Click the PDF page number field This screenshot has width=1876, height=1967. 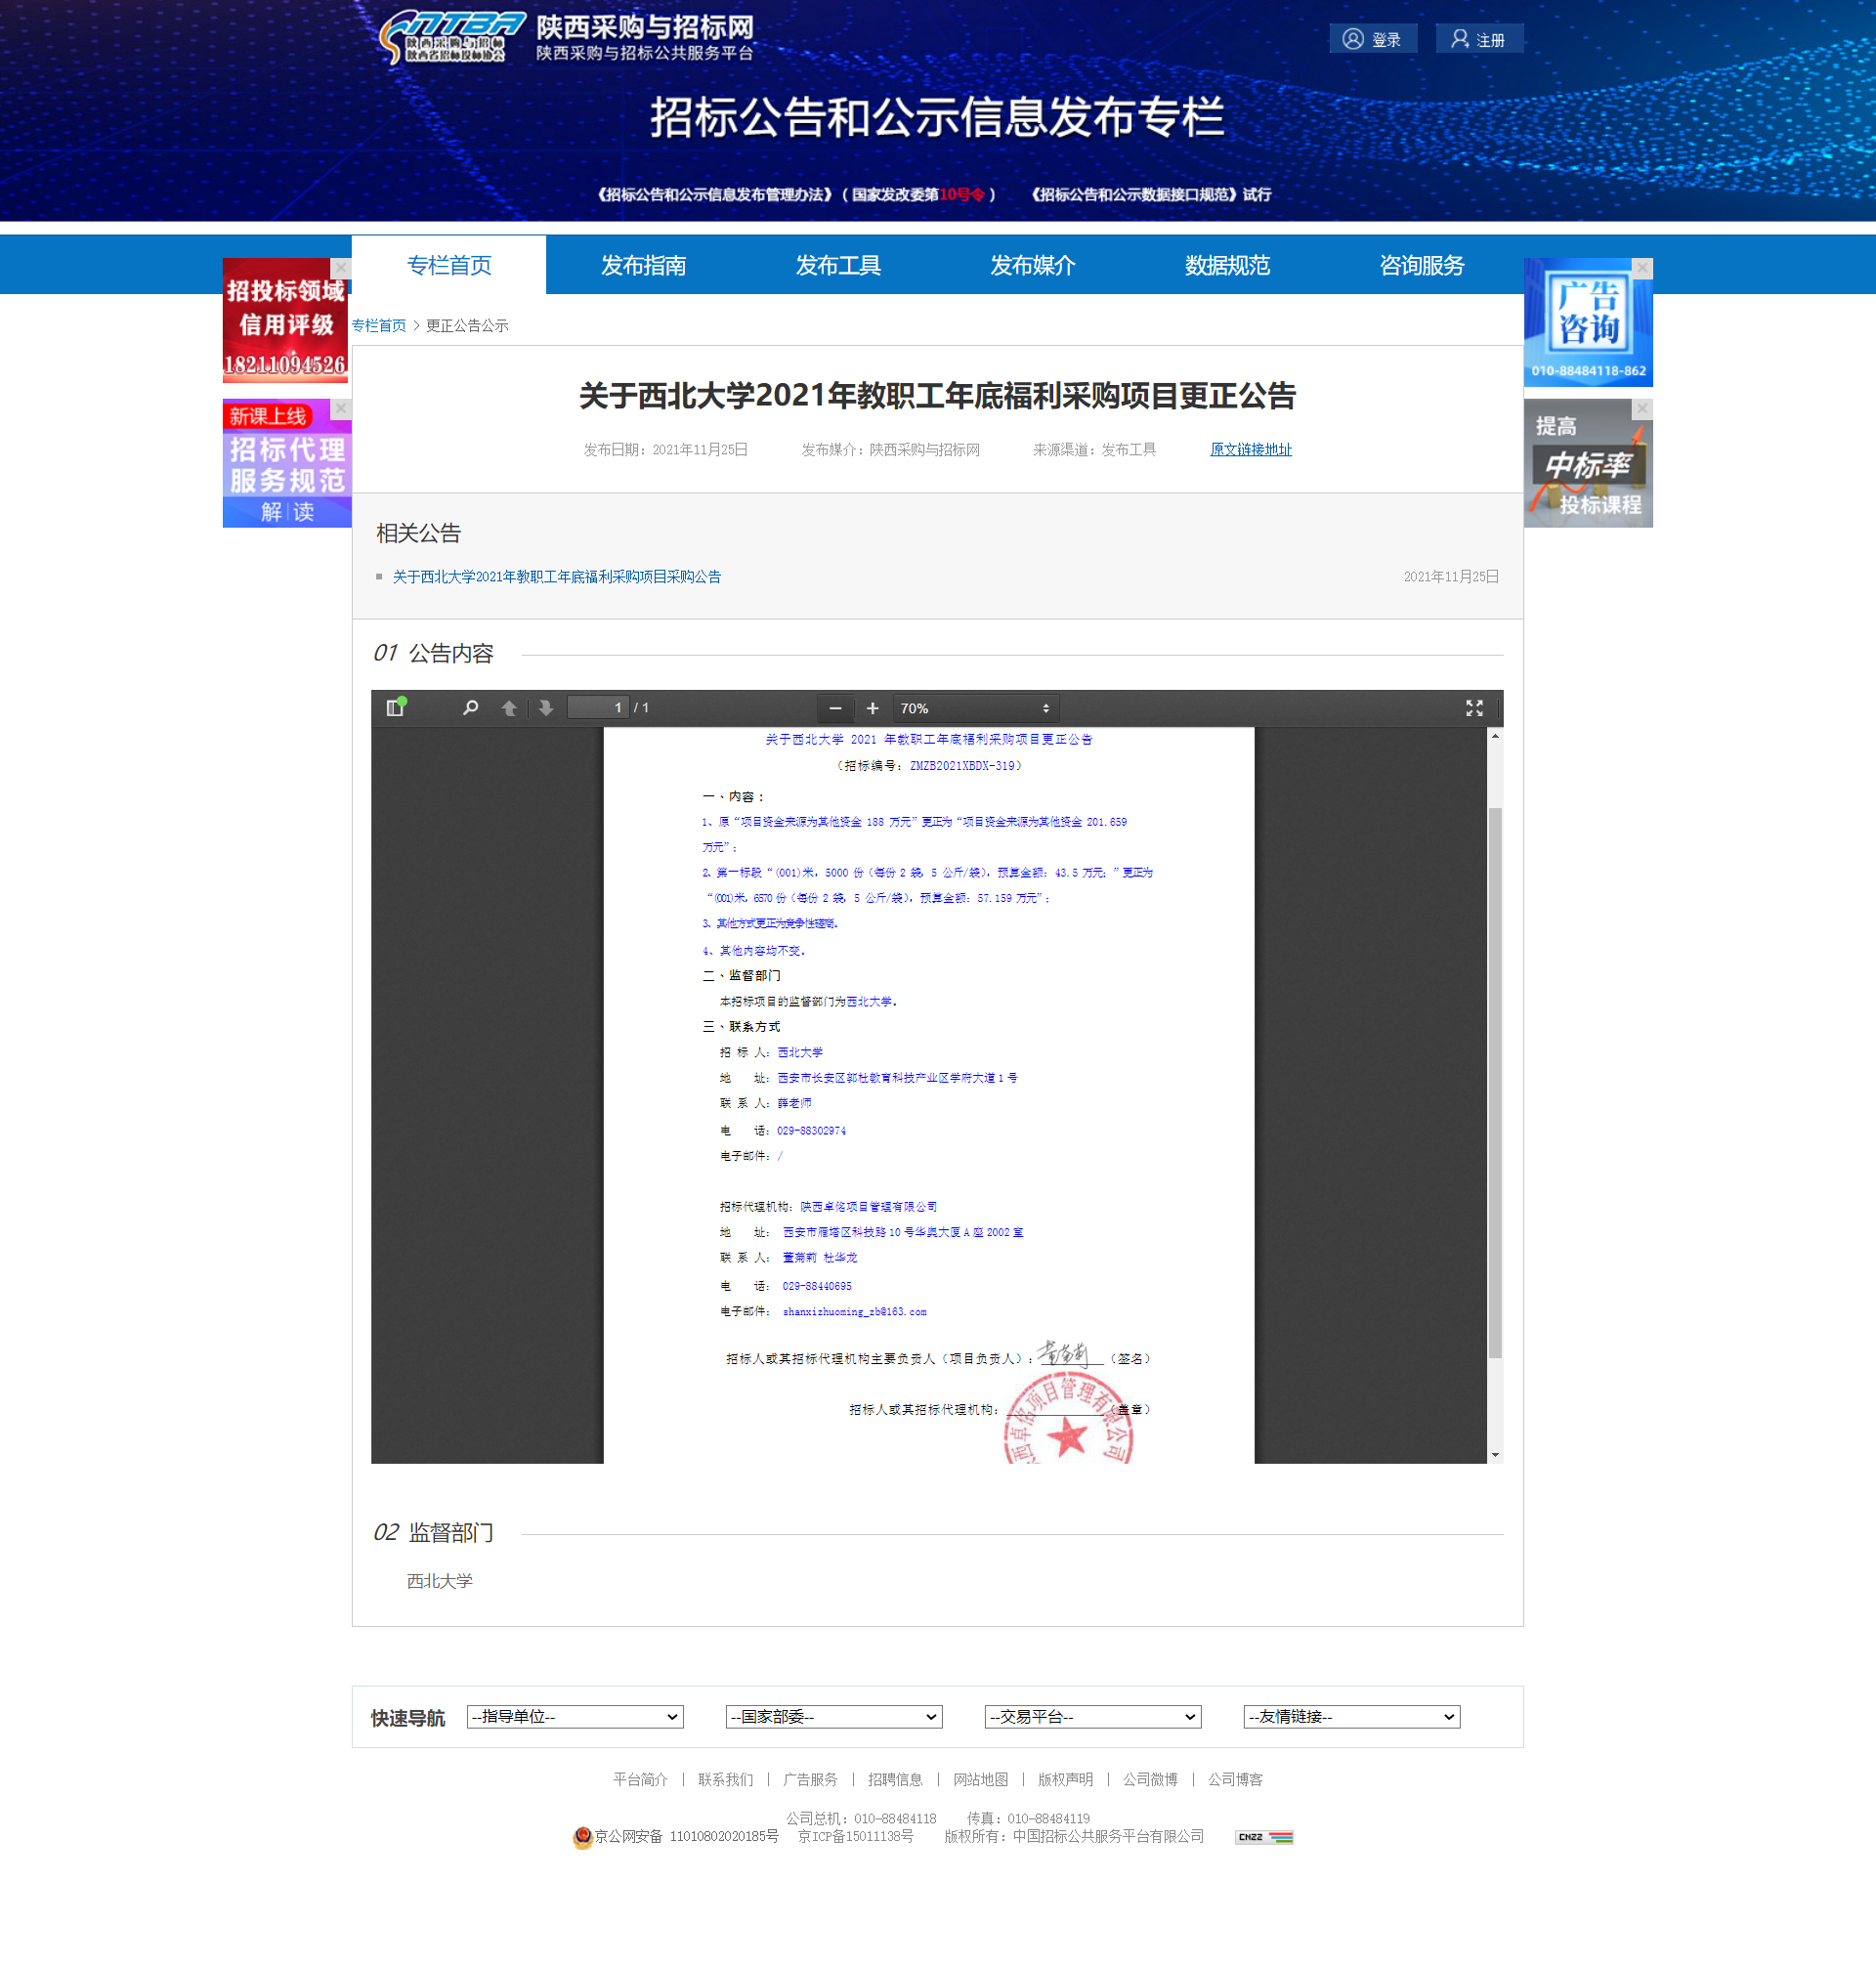[x=598, y=708]
